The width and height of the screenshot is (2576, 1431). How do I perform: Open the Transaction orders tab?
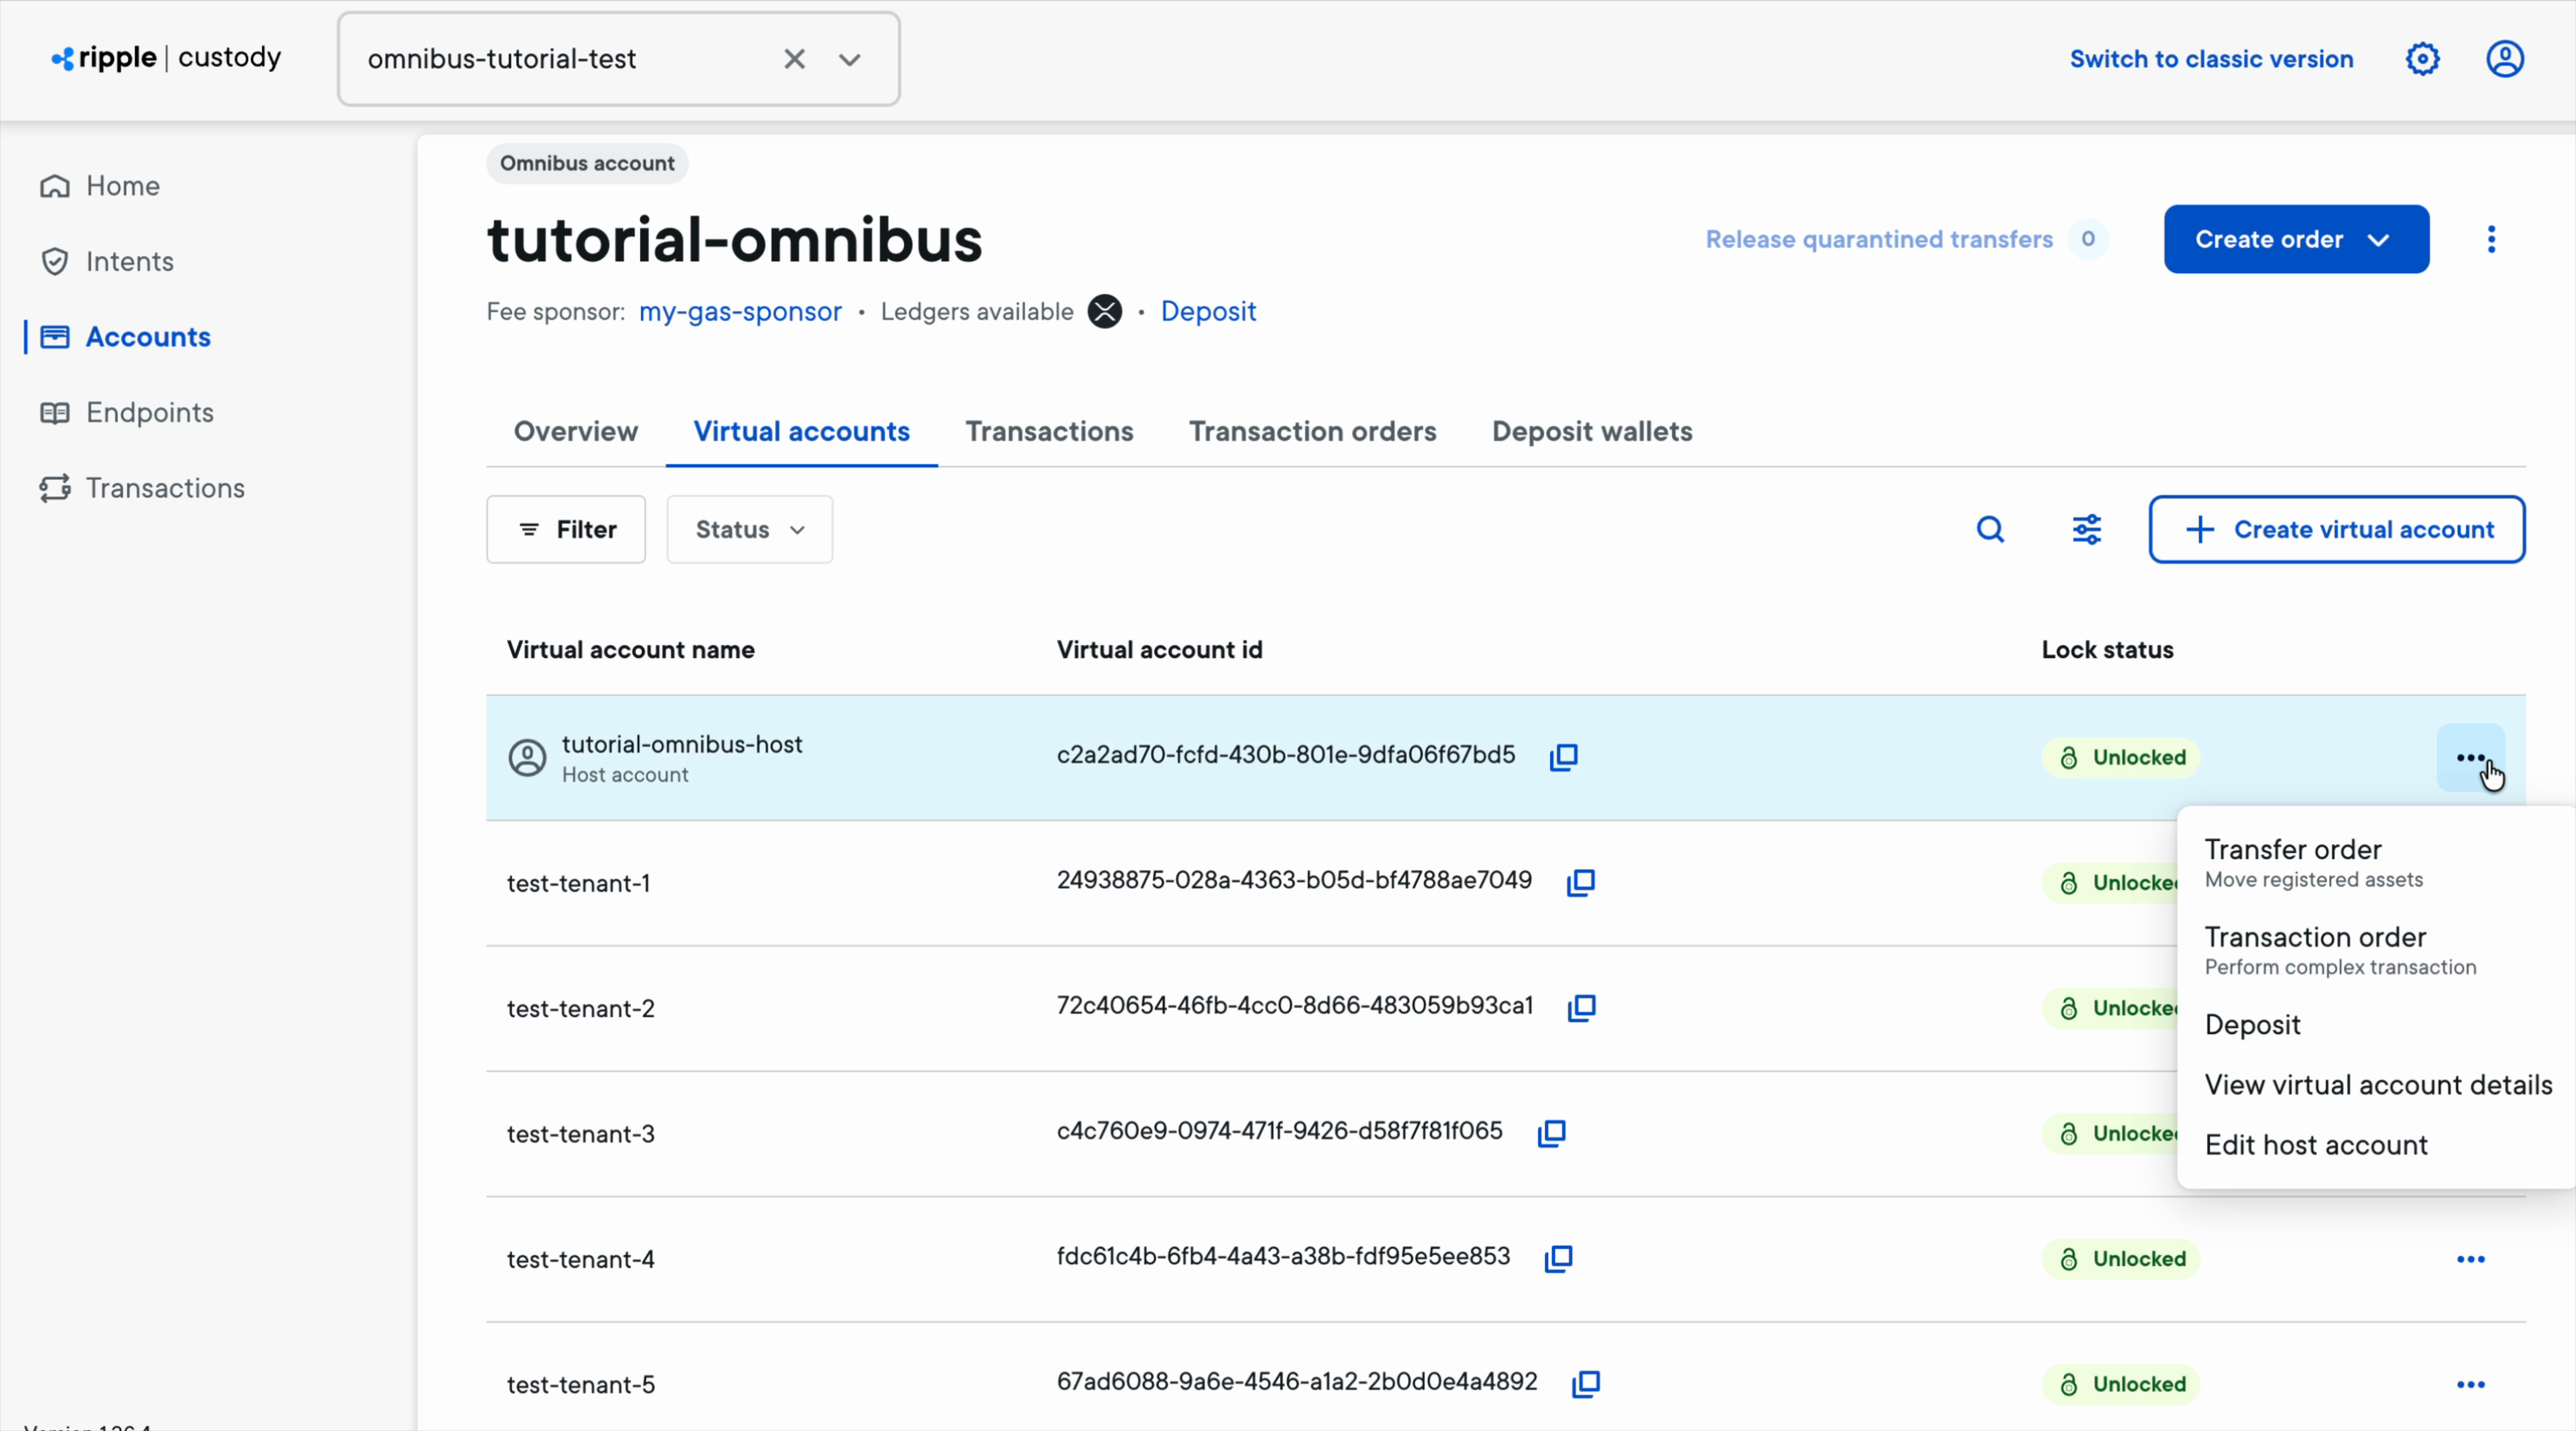click(x=1312, y=431)
